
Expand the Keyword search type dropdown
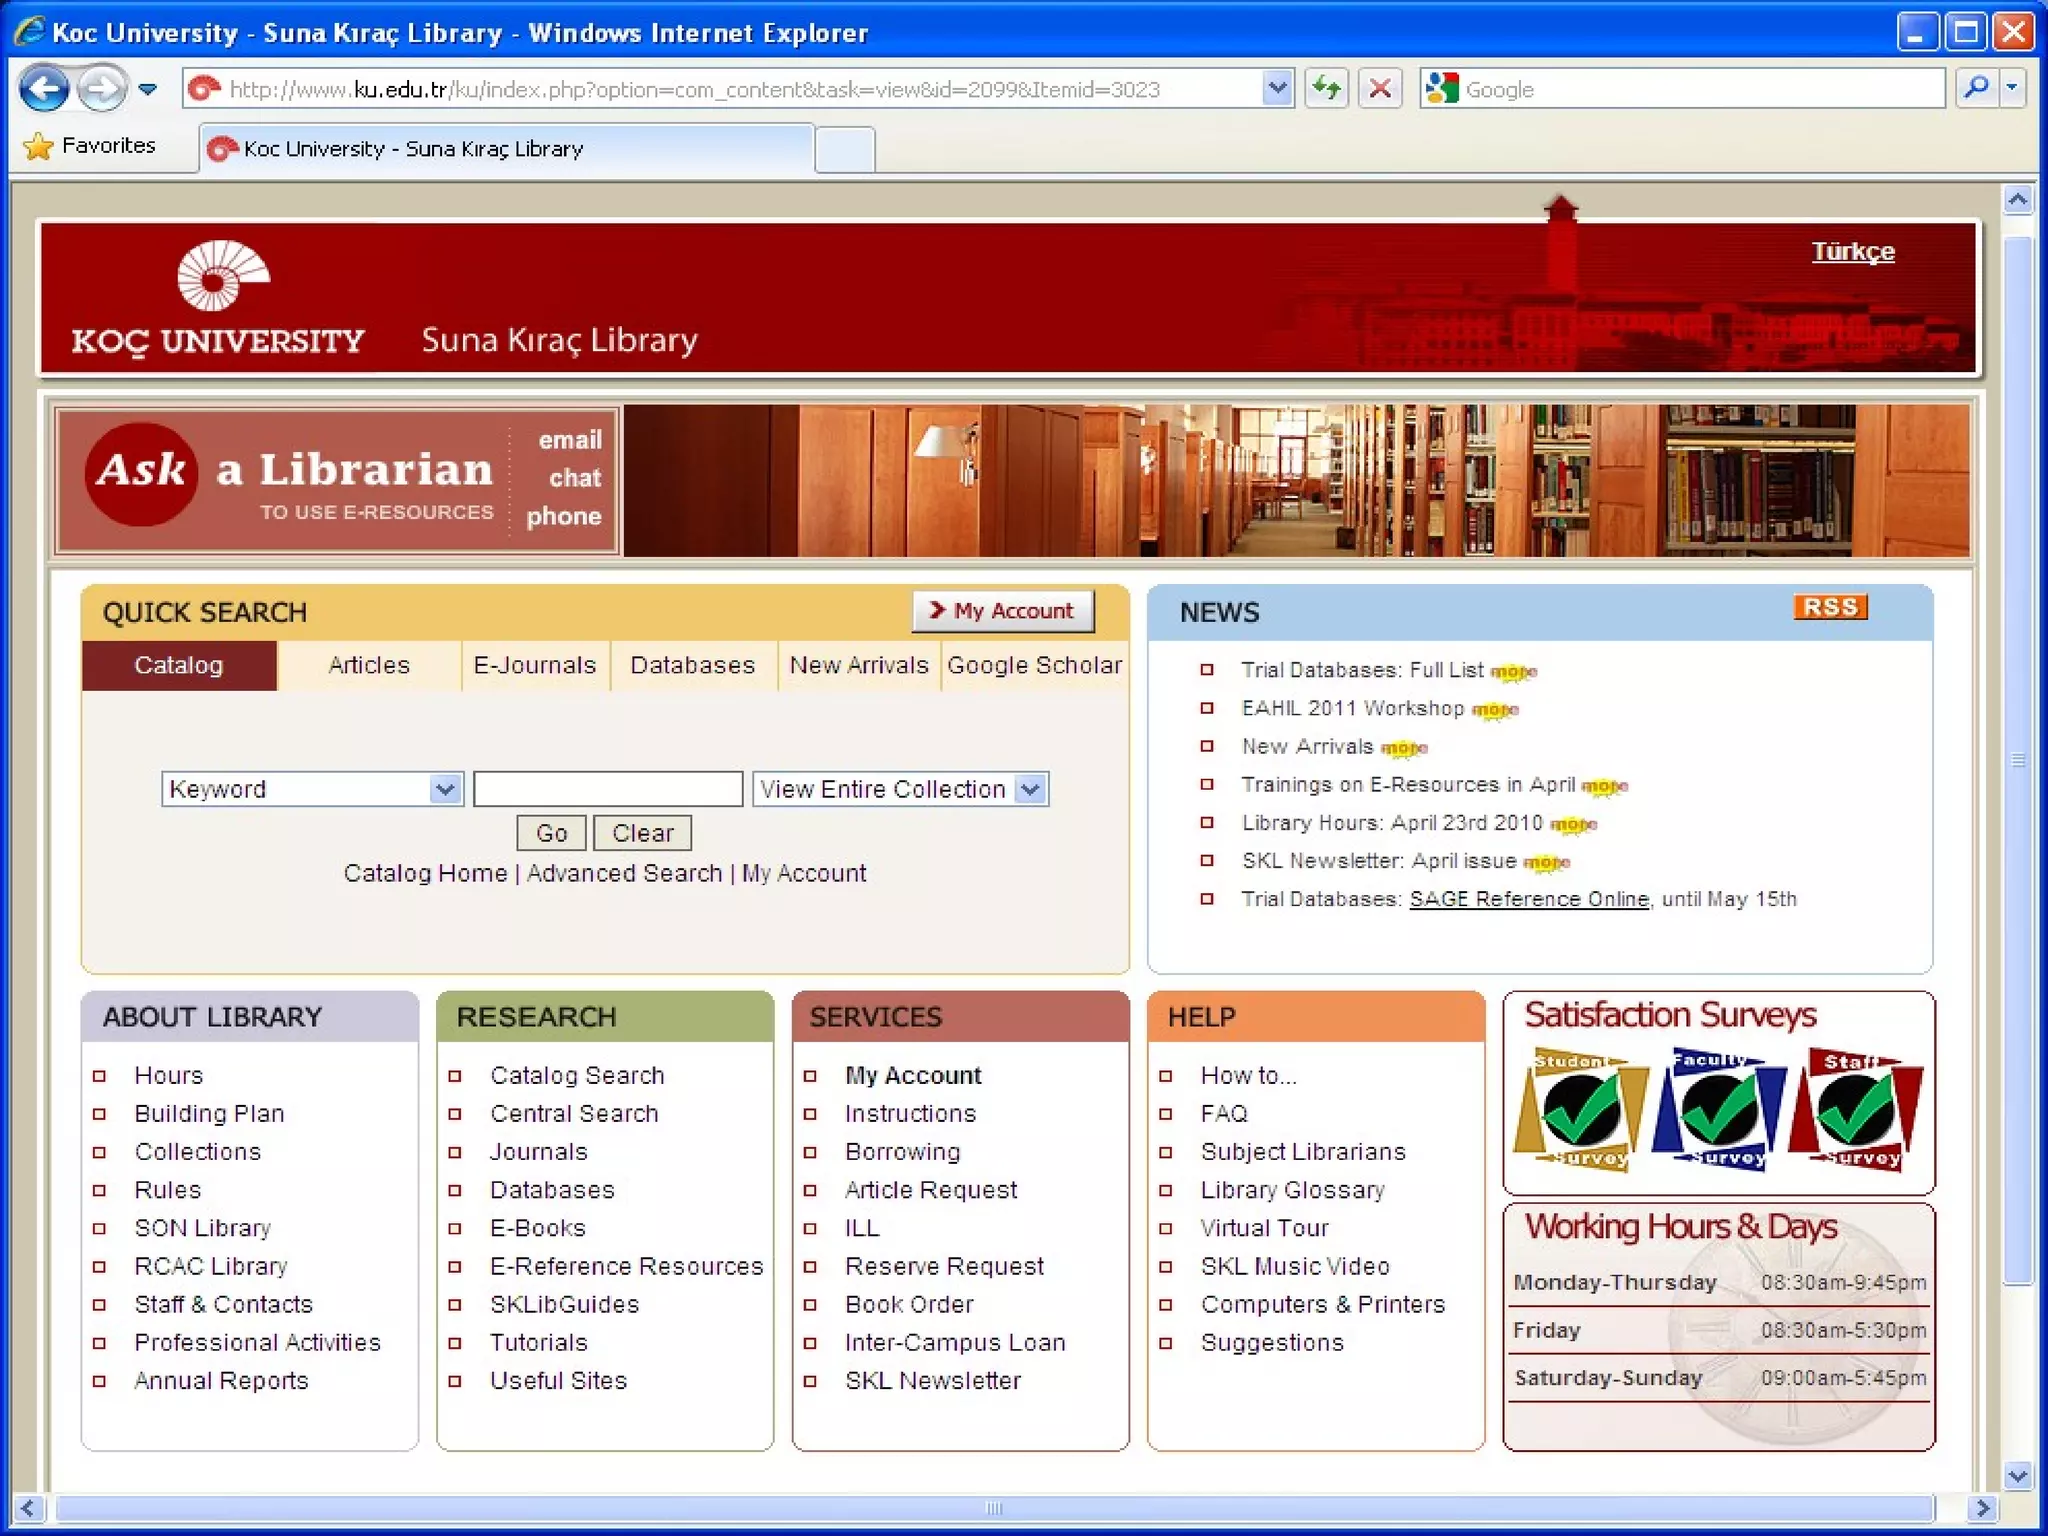pos(445,789)
